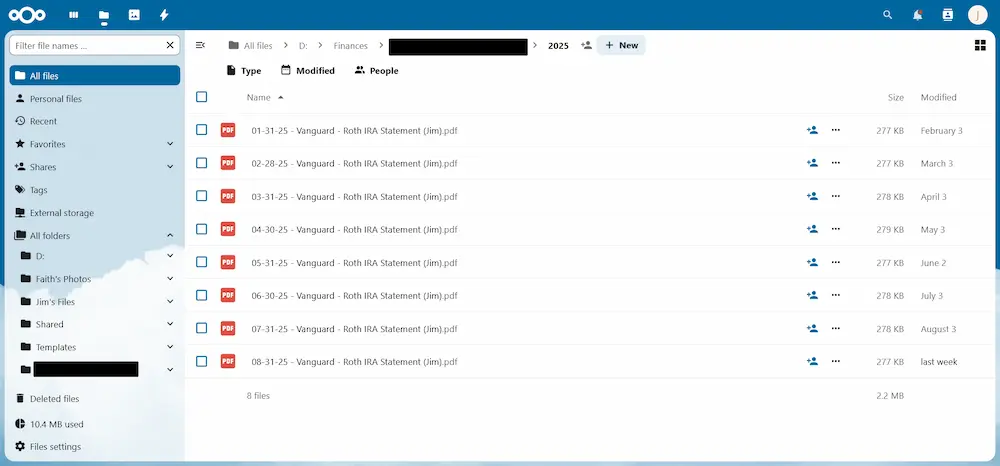
Task: Share the 08-31-25 Vanguard statement
Action: click(x=812, y=361)
